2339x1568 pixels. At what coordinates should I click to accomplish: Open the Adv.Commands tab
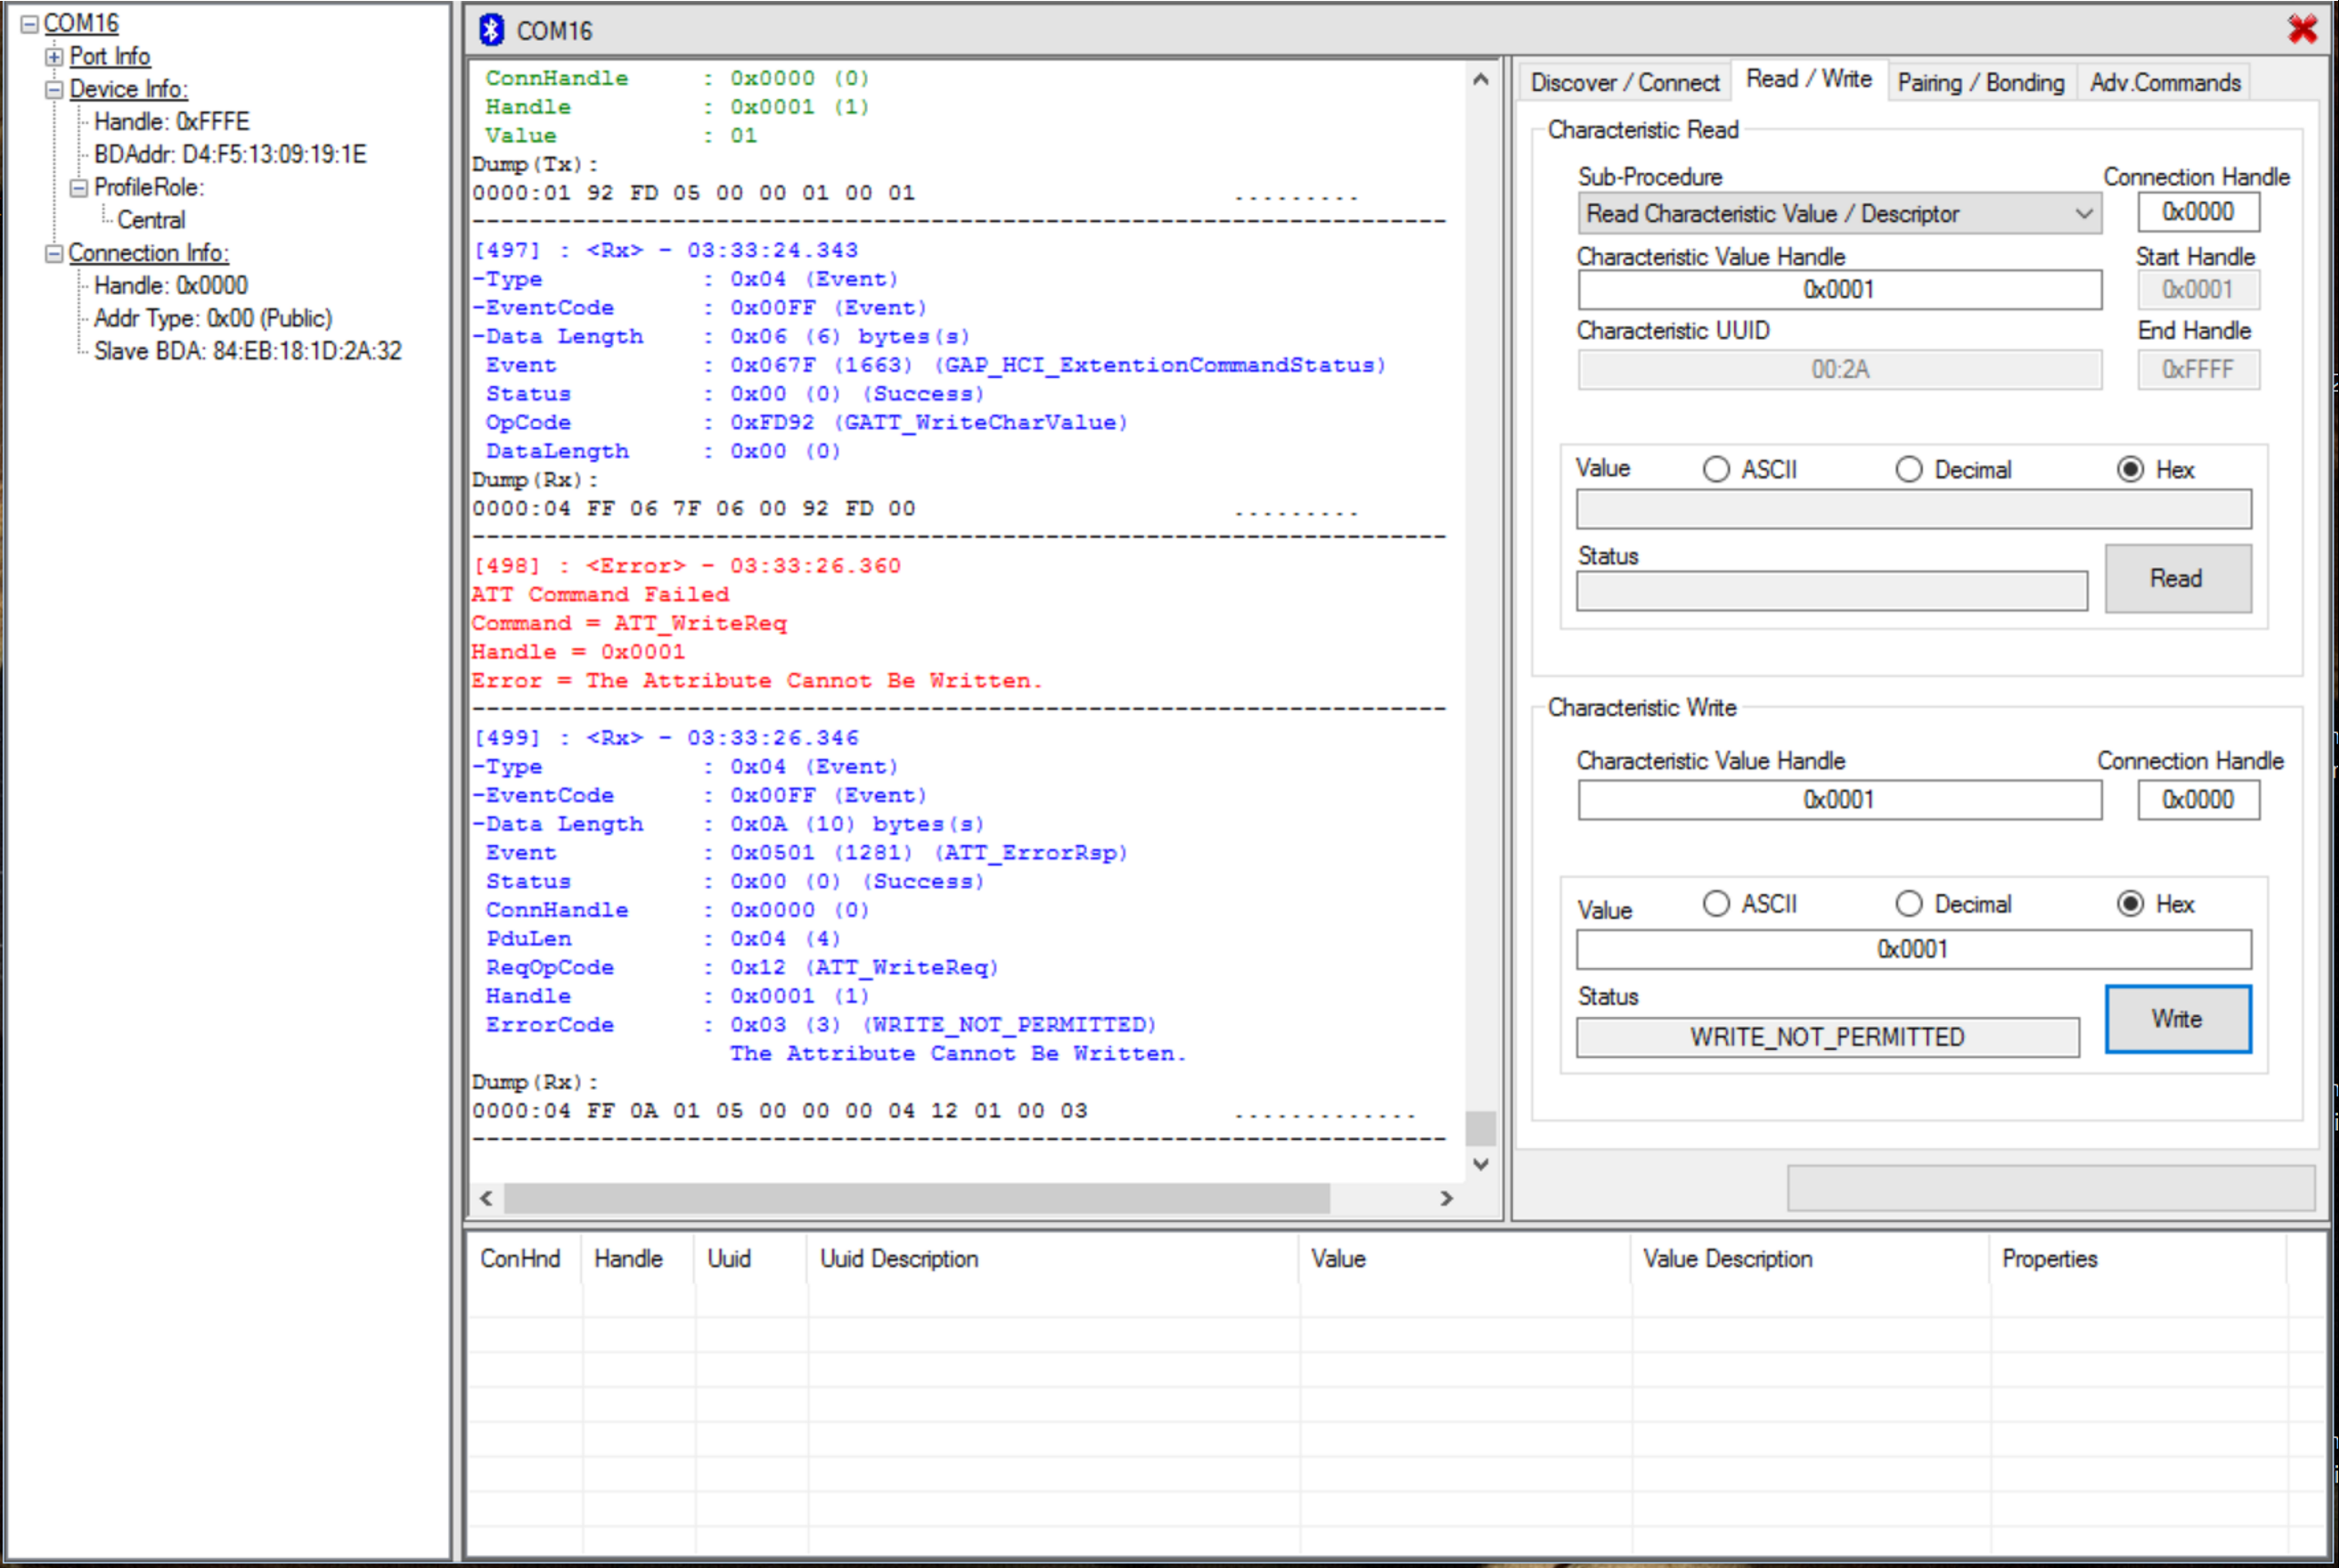tap(2165, 83)
